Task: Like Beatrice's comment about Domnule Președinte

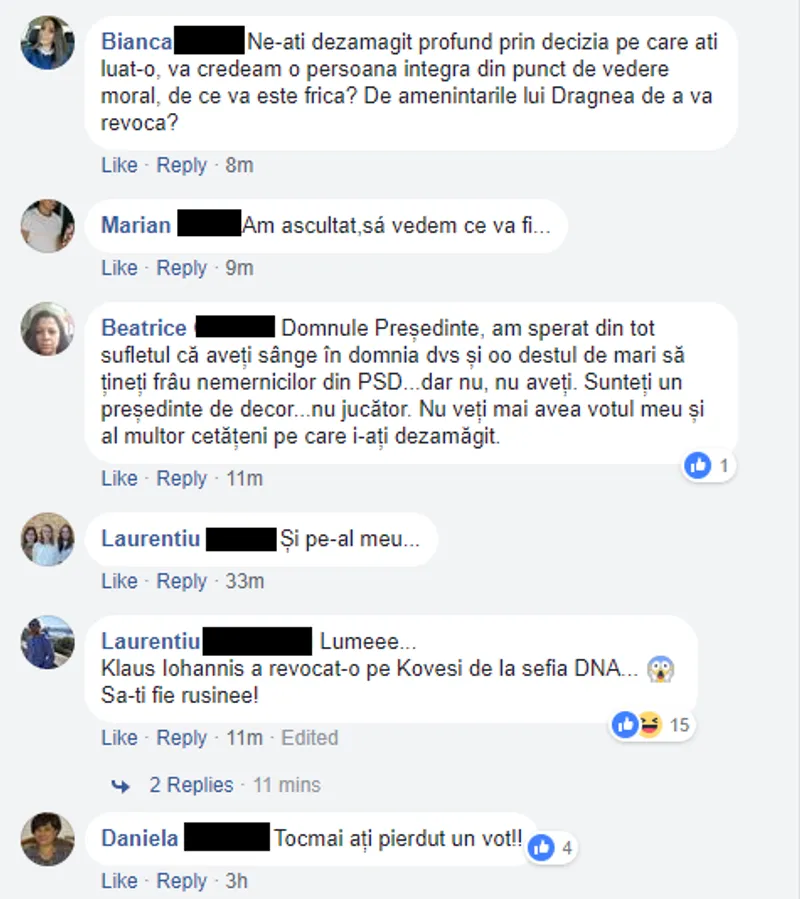Action: (x=119, y=478)
